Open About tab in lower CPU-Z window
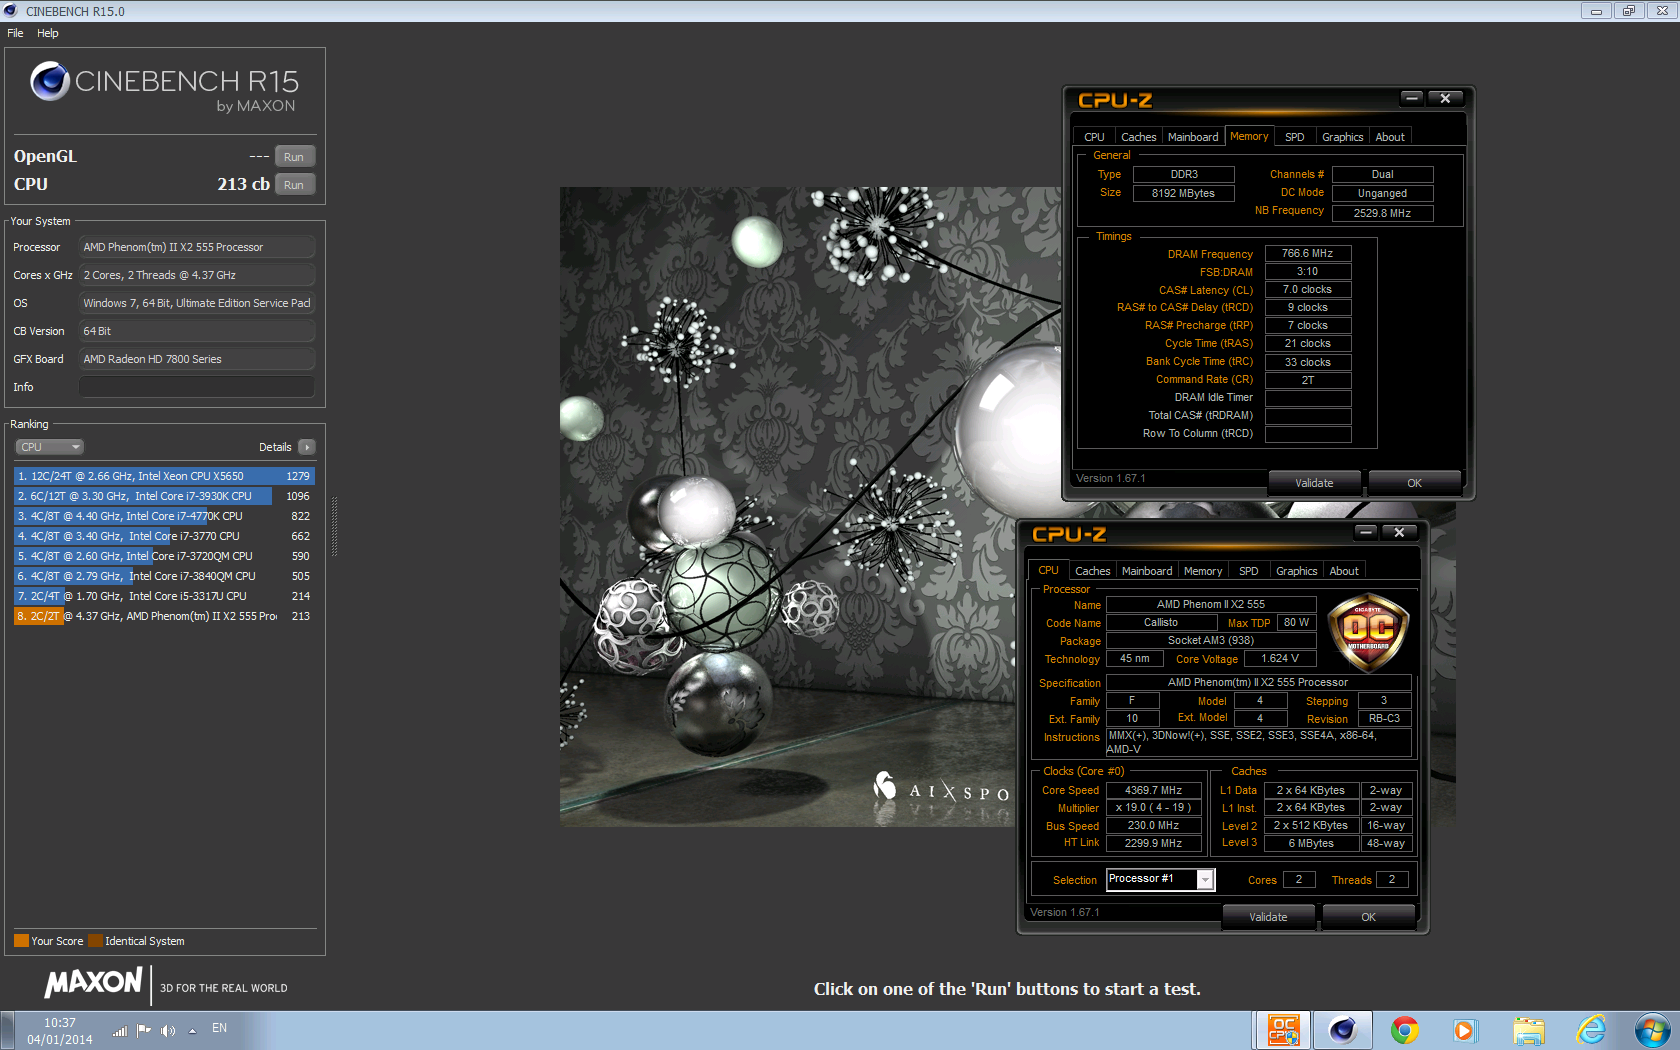Viewport: 1680px width, 1050px height. 1344,571
